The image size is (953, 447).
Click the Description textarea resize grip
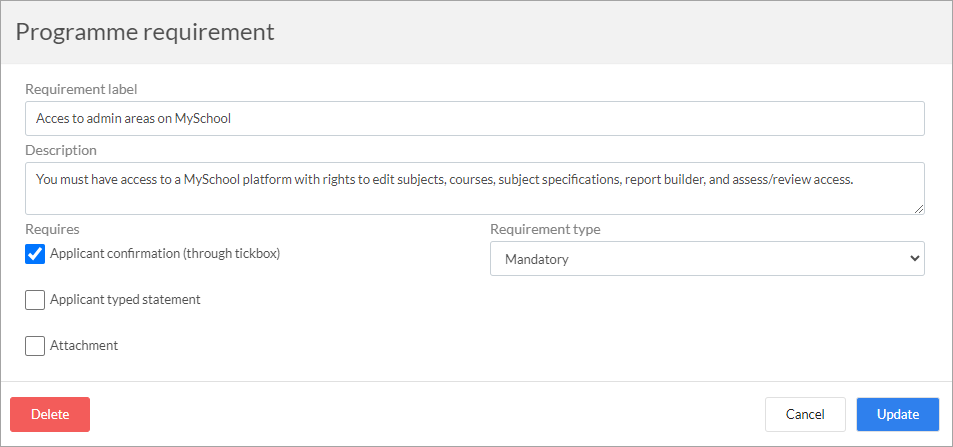point(919,209)
